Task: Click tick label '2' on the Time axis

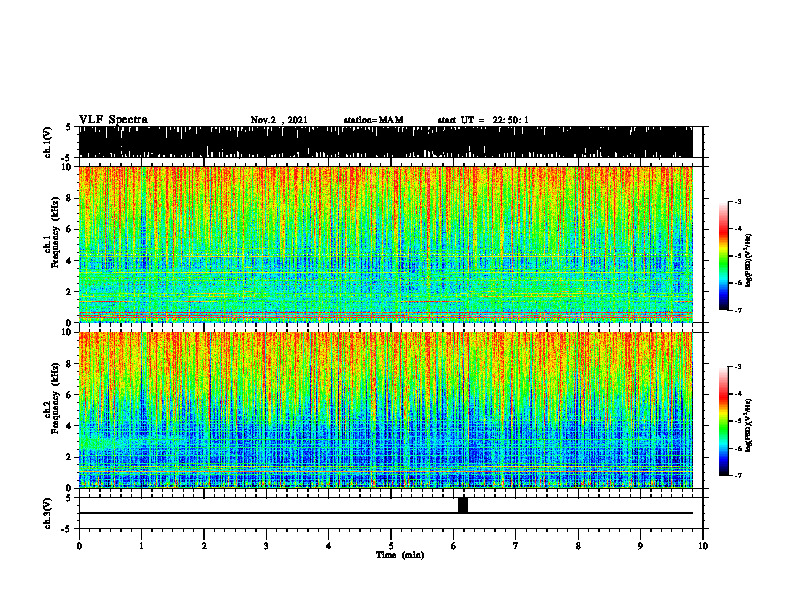Action: point(204,546)
